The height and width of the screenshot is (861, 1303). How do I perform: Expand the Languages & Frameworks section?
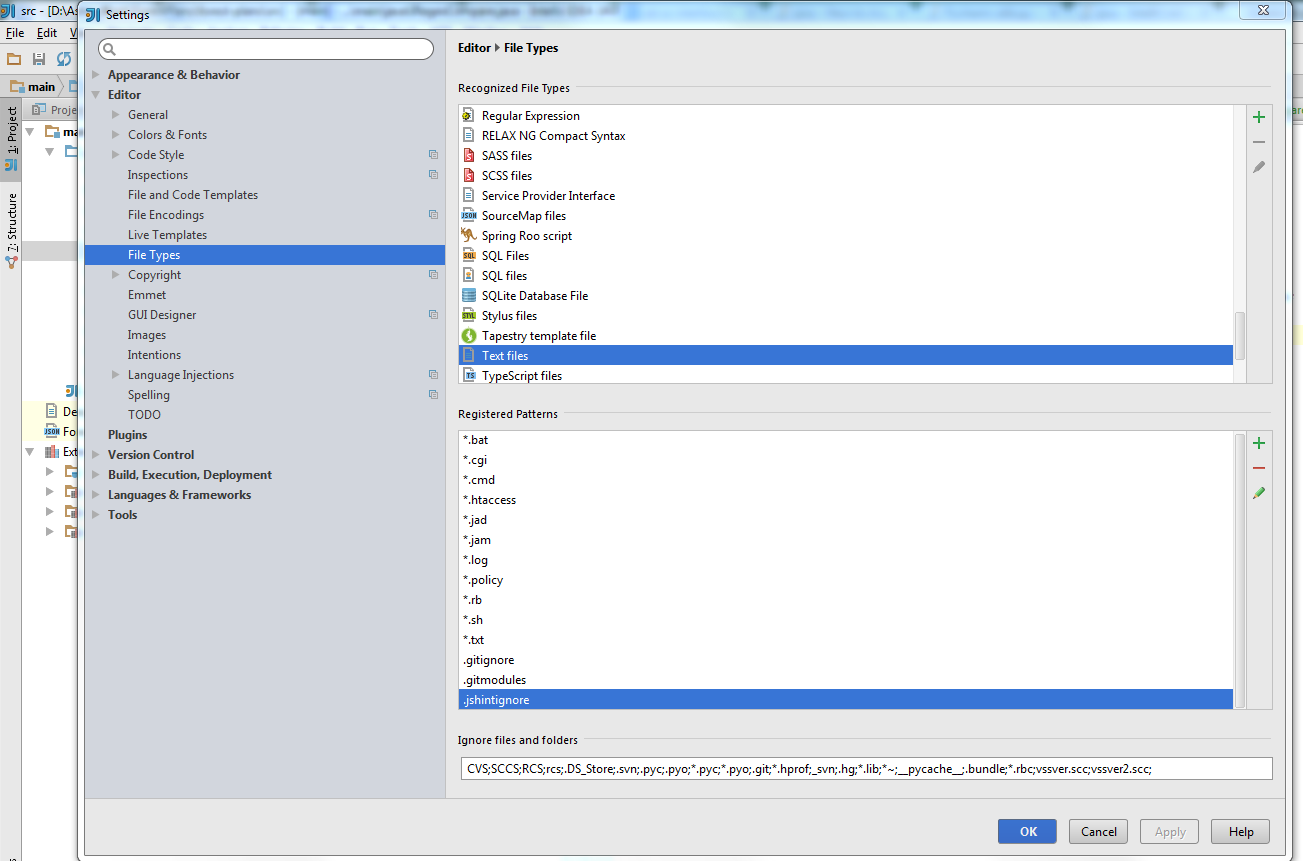click(96, 495)
